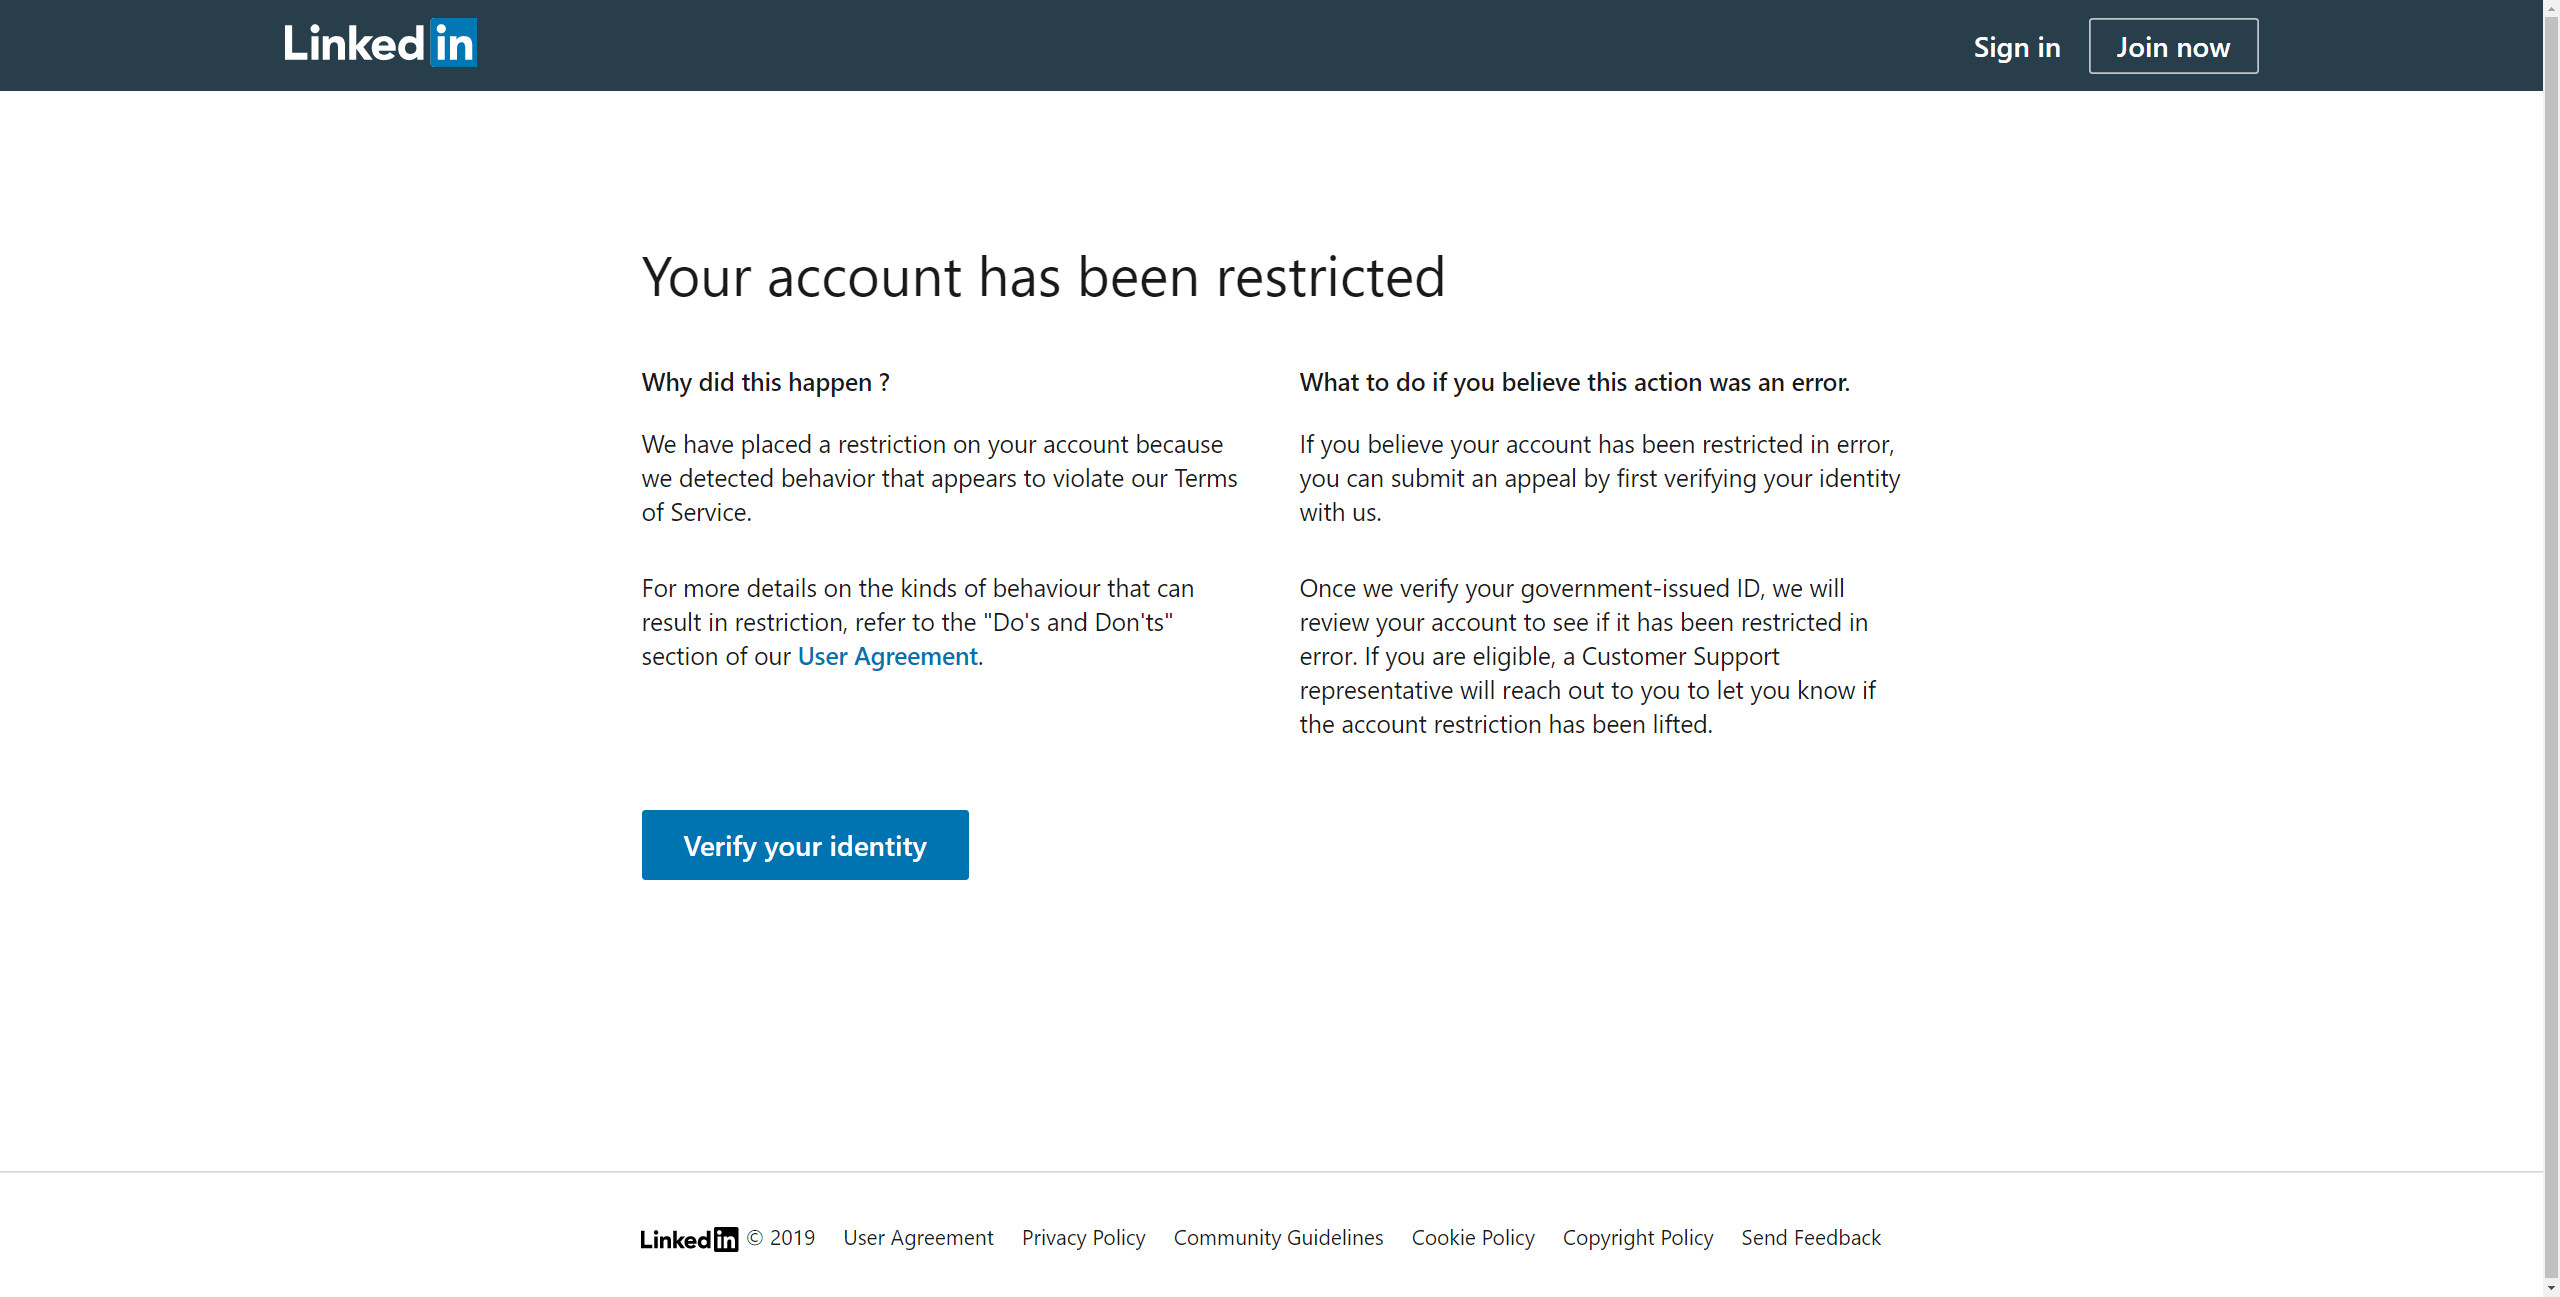Open the Privacy Policy link
Viewport: 2560px width, 1297px height.
coord(1083,1237)
